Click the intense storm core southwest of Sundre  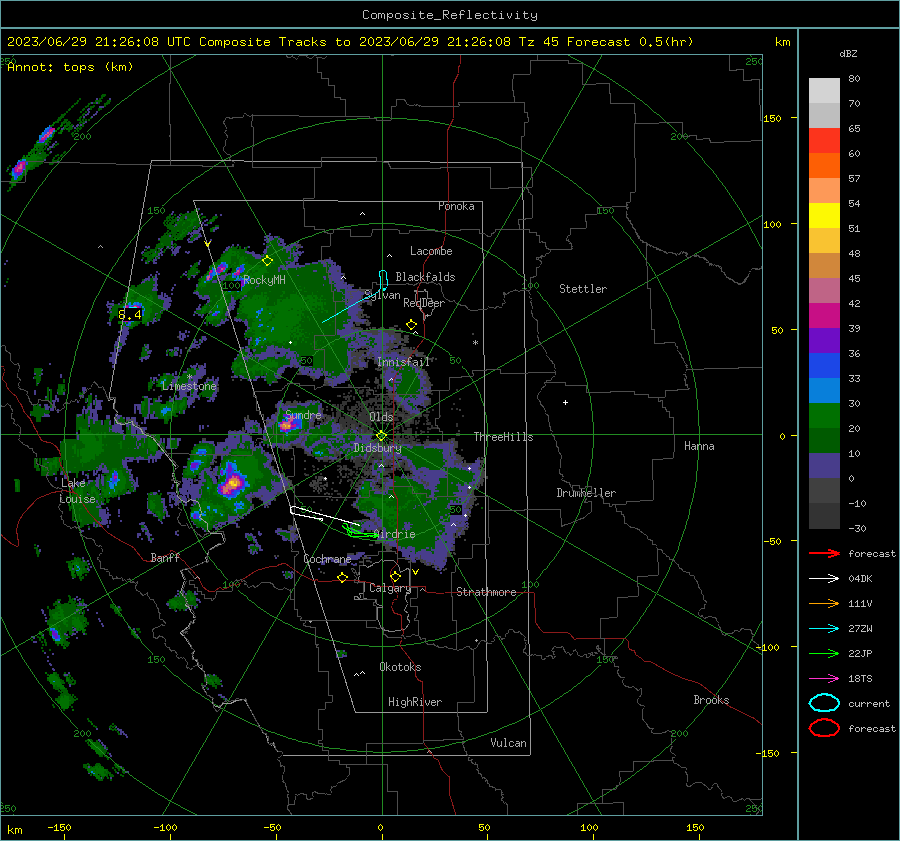[x=231, y=483]
